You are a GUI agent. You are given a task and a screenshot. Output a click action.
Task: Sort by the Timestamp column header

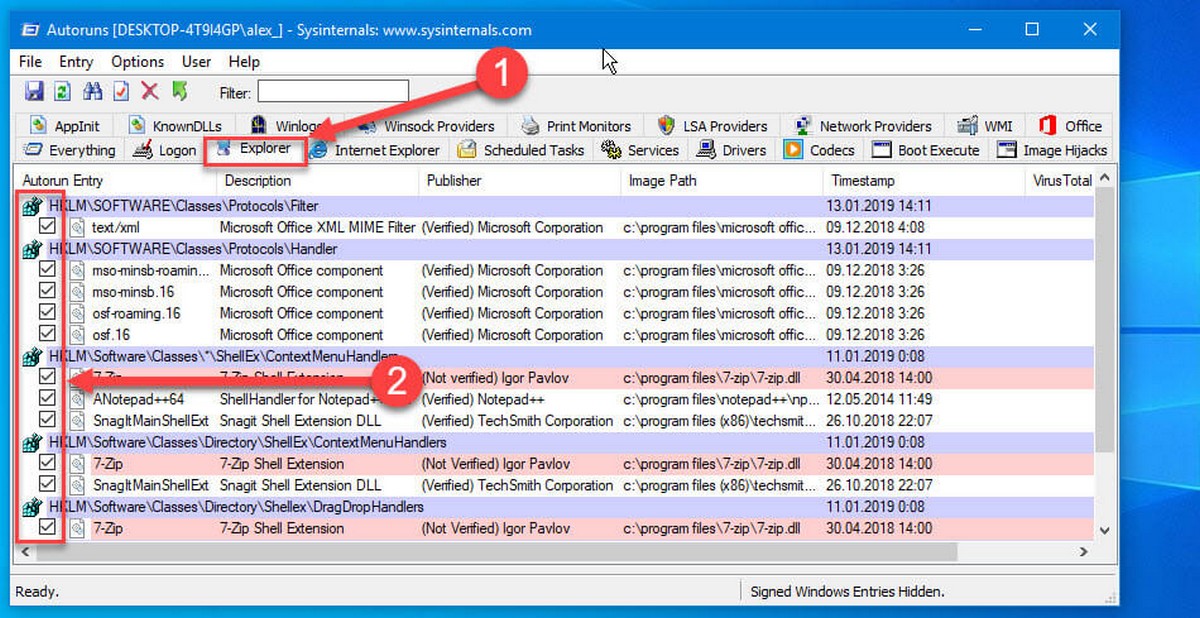click(923, 181)
